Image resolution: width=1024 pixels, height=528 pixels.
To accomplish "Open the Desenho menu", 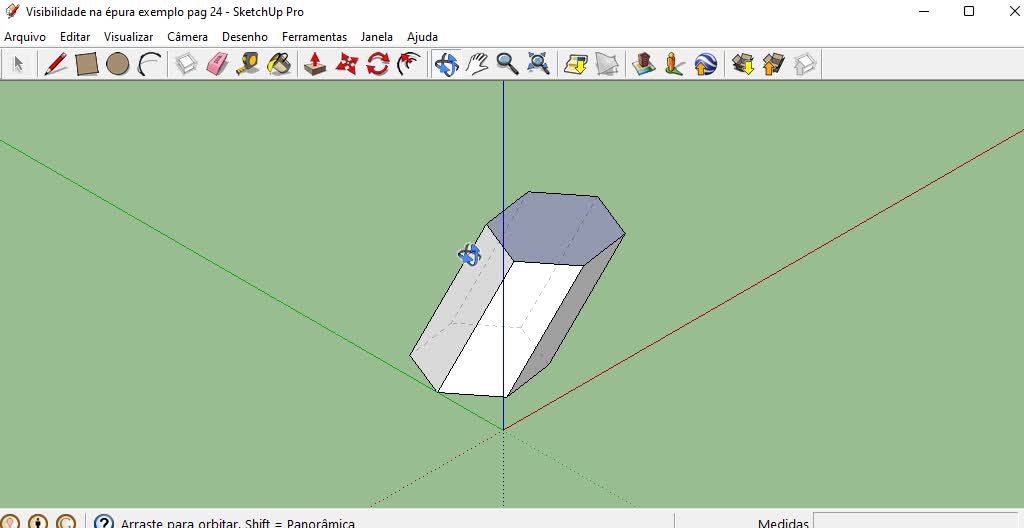I will click(245, 37).
